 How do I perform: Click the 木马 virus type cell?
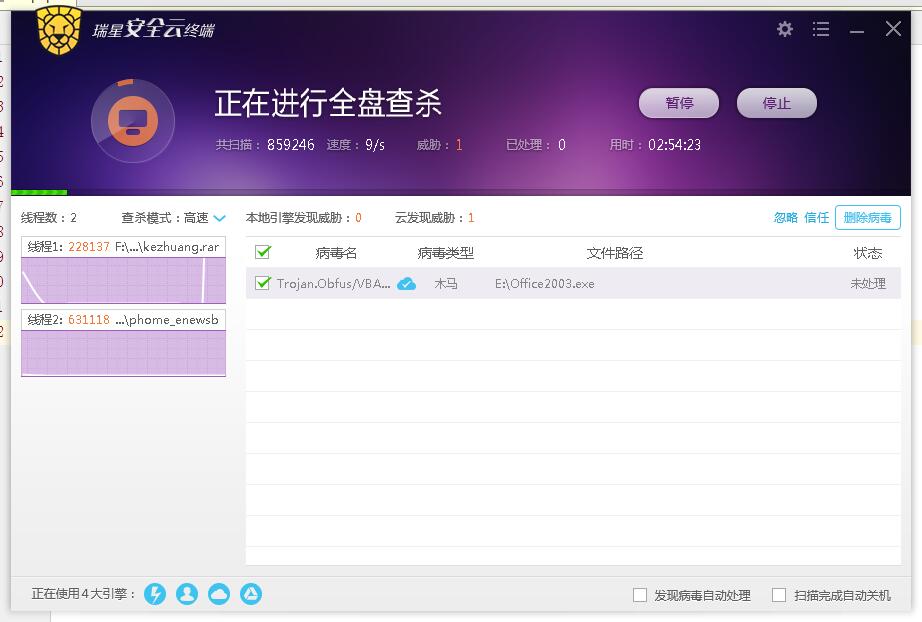coord(446,283)
